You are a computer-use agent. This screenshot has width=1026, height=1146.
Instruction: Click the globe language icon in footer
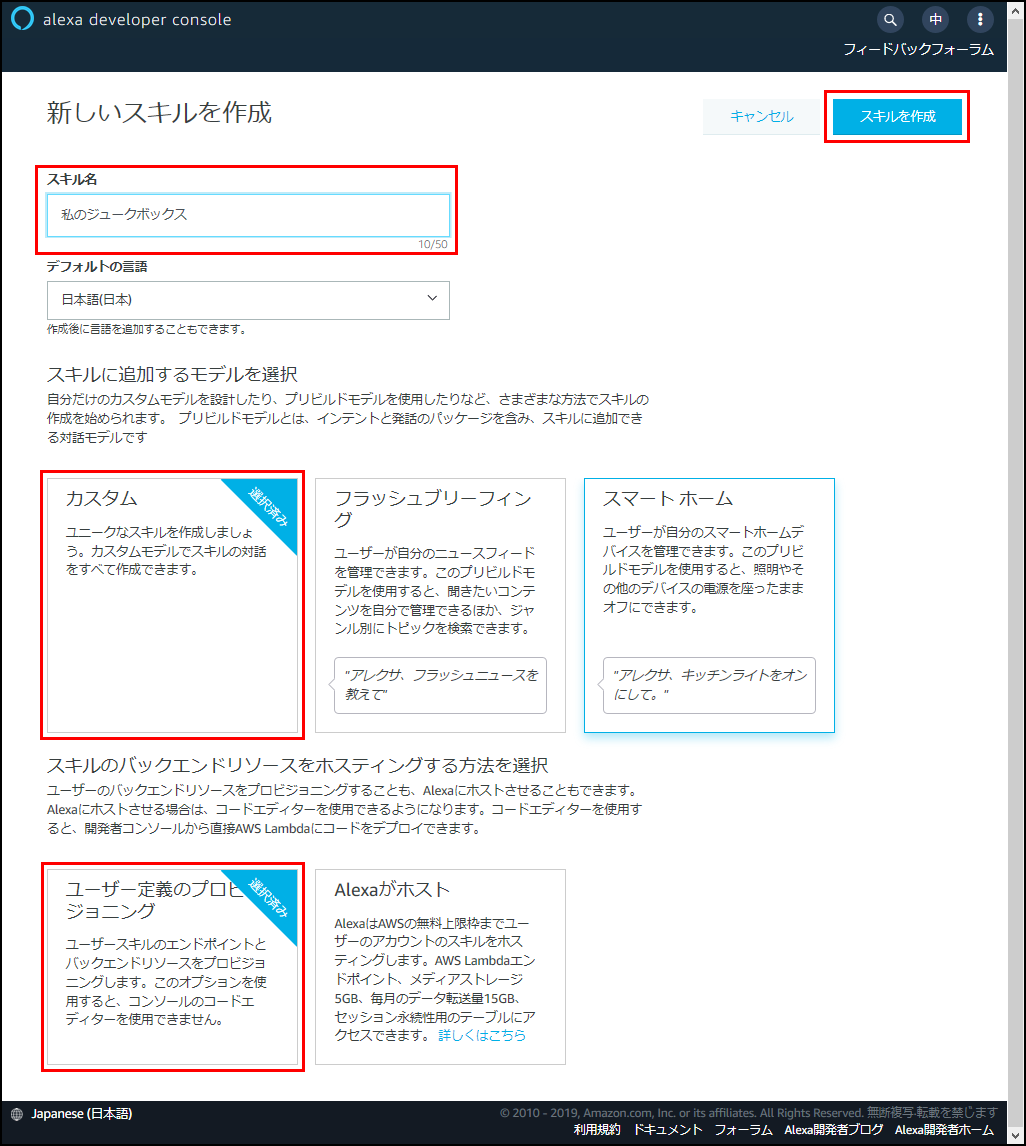[17, 1113]
